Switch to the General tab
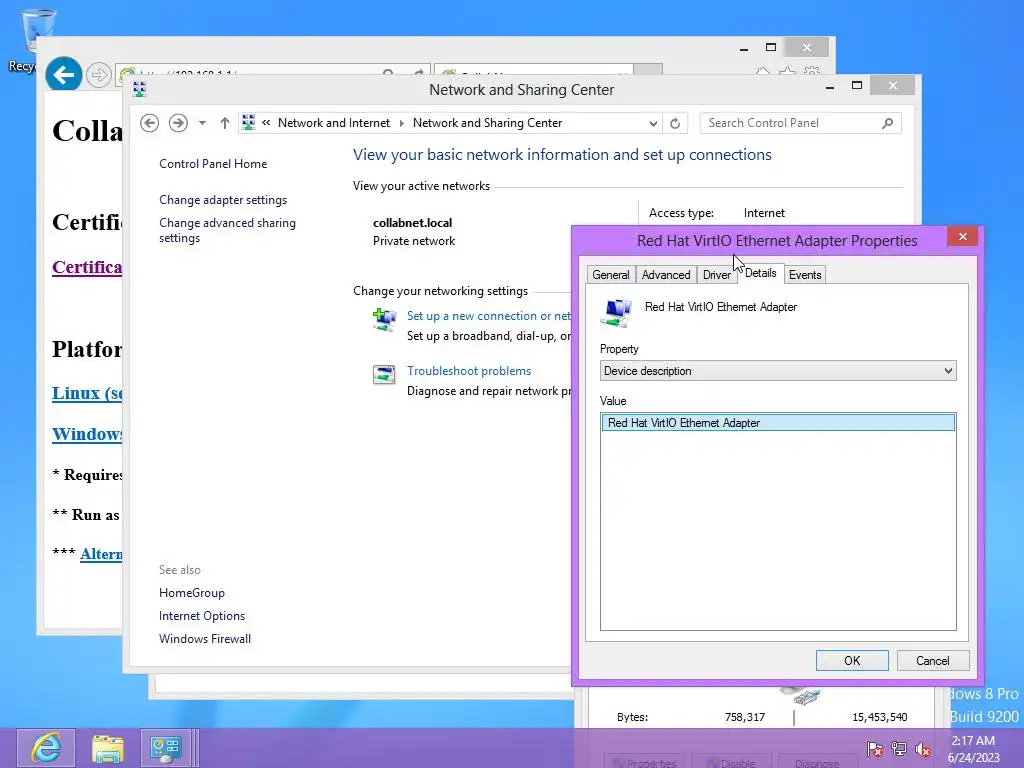 (x=611, y=275)
